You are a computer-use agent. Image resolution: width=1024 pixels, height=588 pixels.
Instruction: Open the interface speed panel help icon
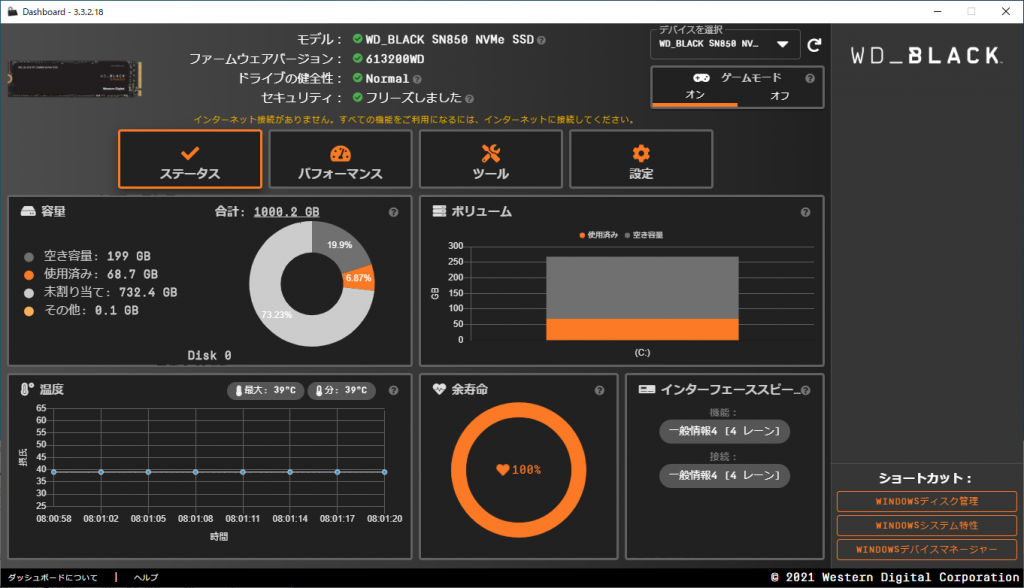tap(806, 390)
